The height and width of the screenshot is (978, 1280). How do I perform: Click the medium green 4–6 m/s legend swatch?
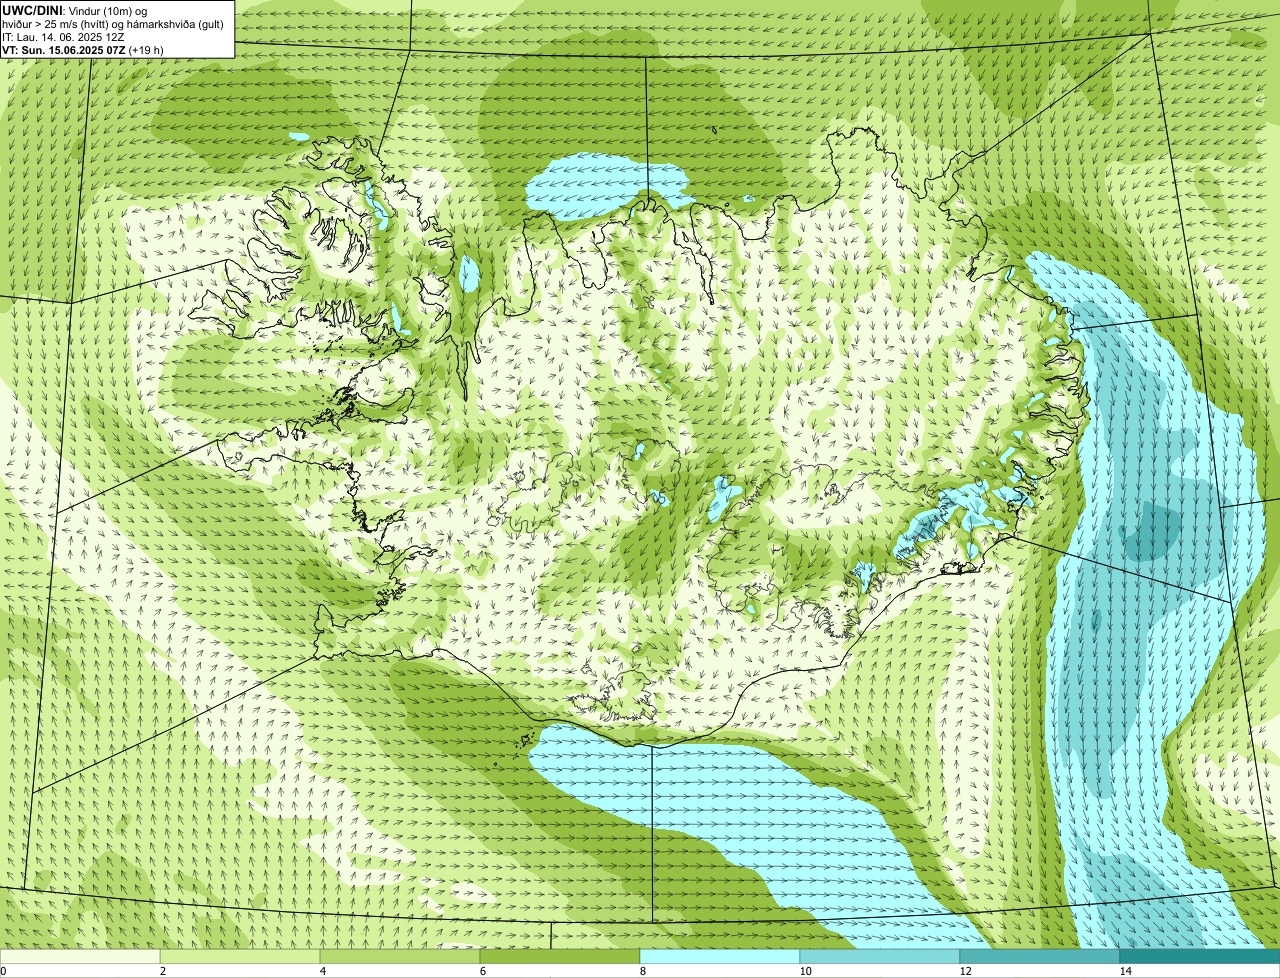pos(400,956)
